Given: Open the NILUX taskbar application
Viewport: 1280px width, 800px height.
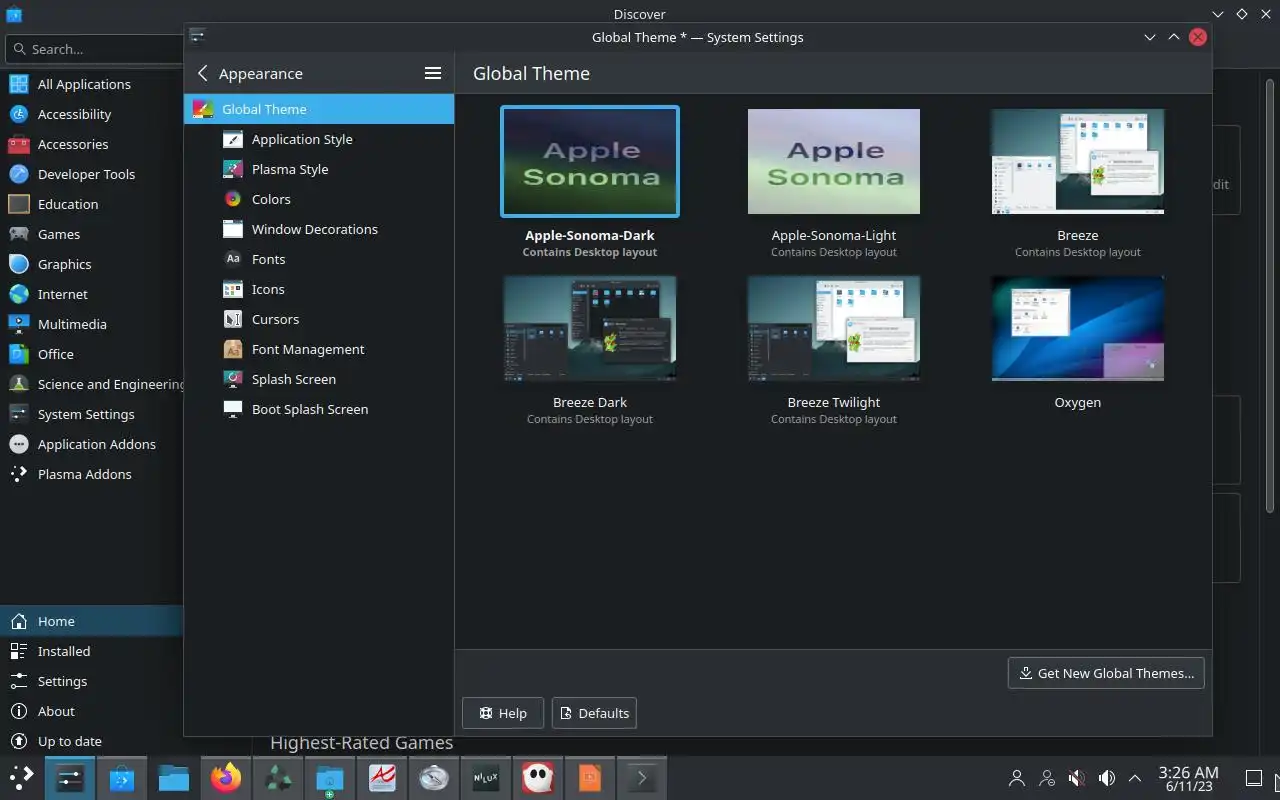Looking at the screenshot, I should coord(486,778).
